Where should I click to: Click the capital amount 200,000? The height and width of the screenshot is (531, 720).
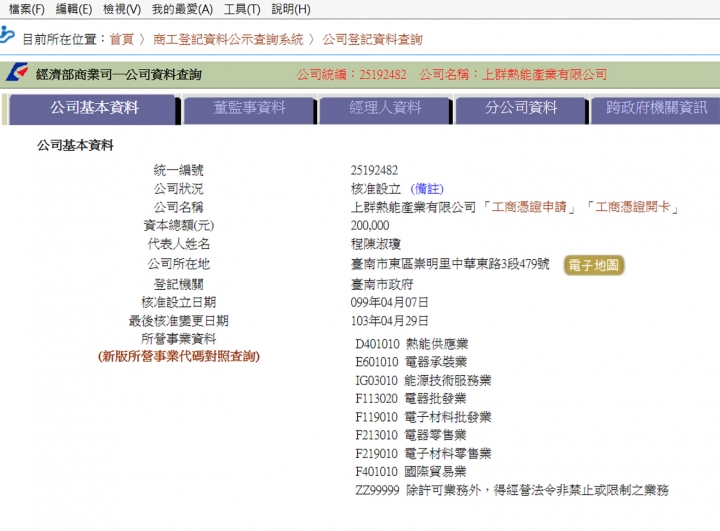click(x=370, y=226)
